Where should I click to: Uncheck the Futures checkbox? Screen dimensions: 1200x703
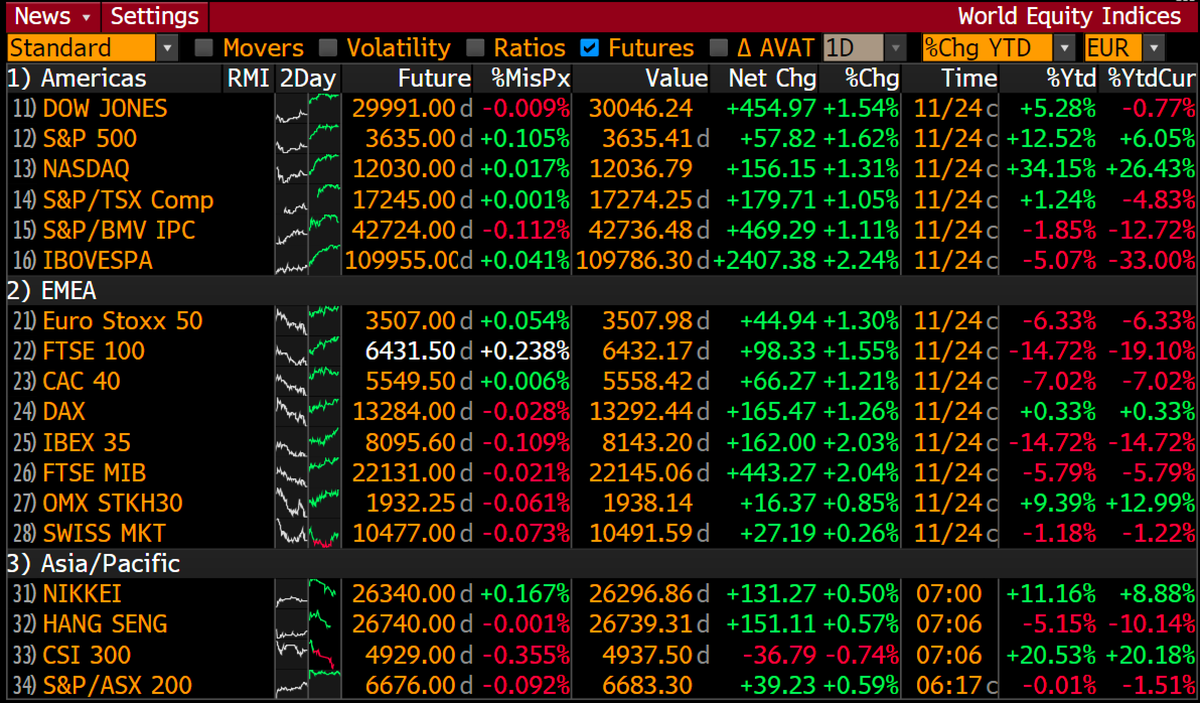tap(590, 48)
